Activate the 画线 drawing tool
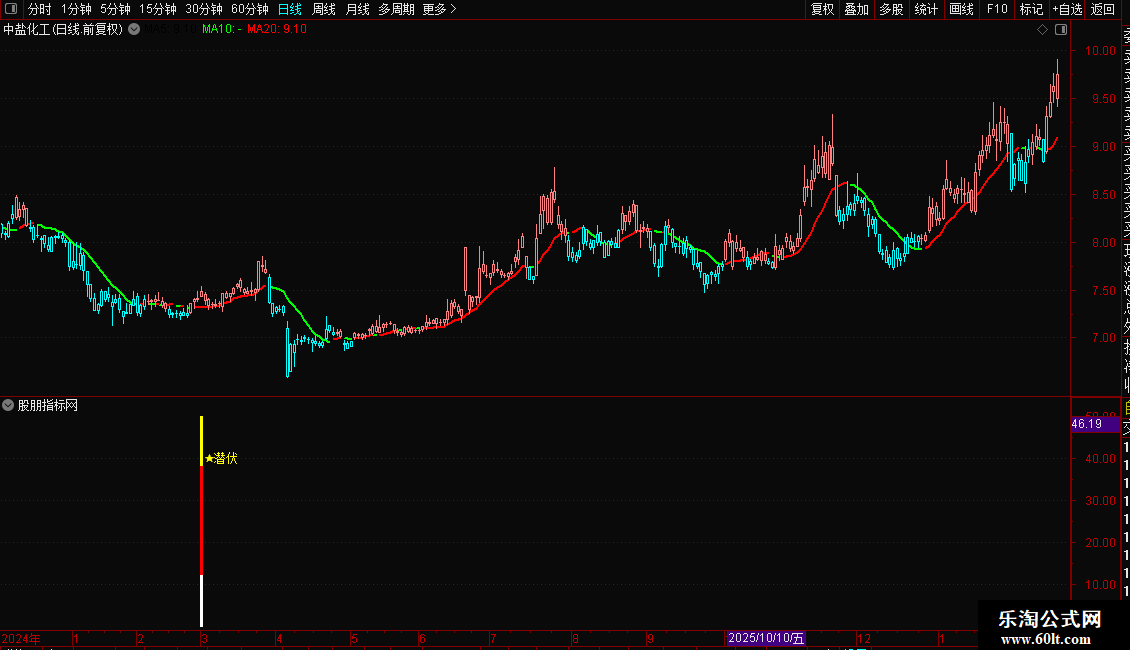1130x650 pixels. point(961,9)
